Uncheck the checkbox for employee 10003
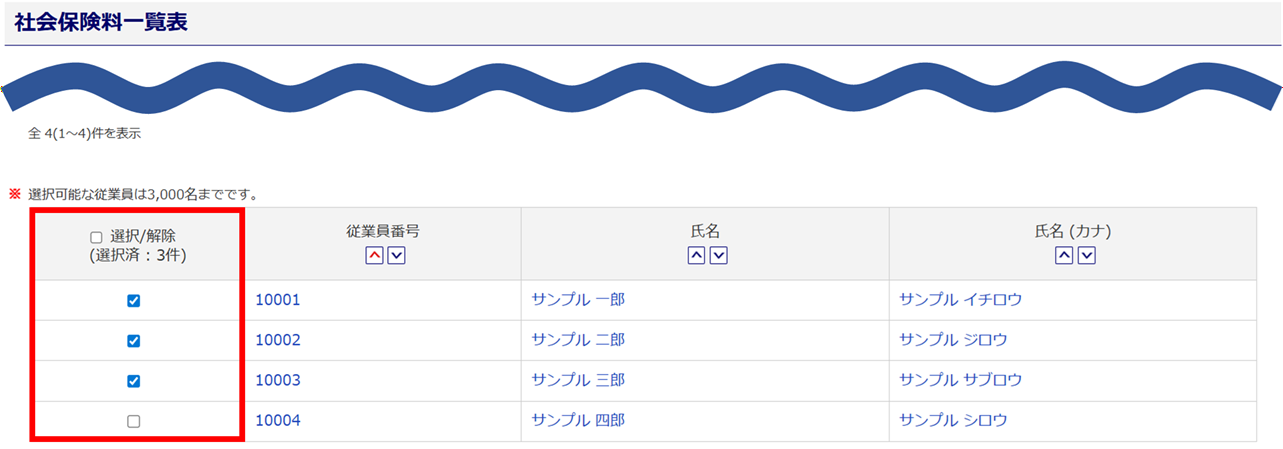This screenshot has height=449, width=1283. coord(134,381)
